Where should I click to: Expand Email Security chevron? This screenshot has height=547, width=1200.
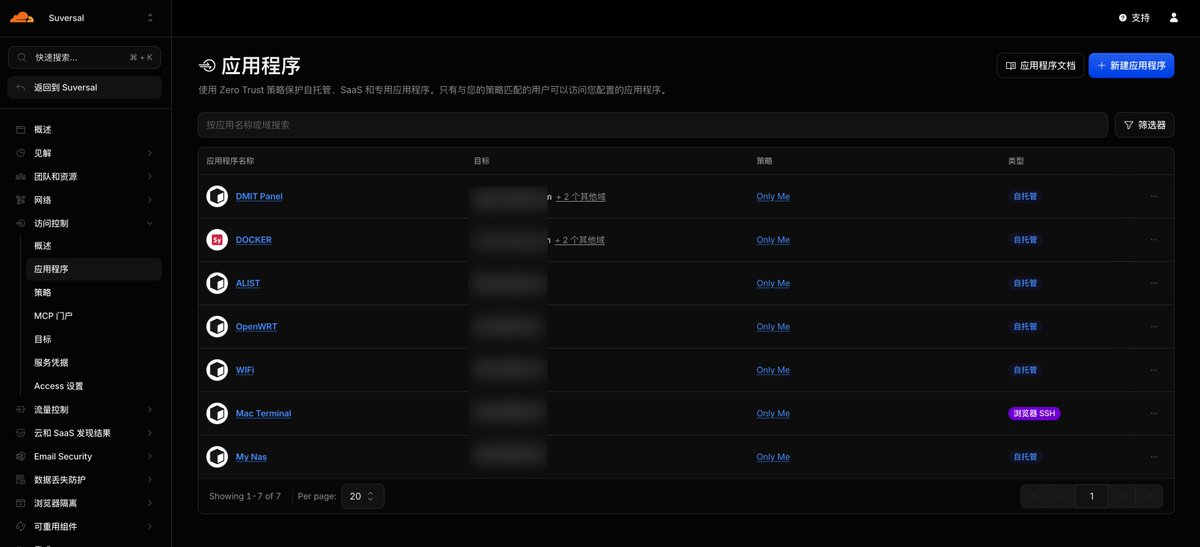click(149, 456)
